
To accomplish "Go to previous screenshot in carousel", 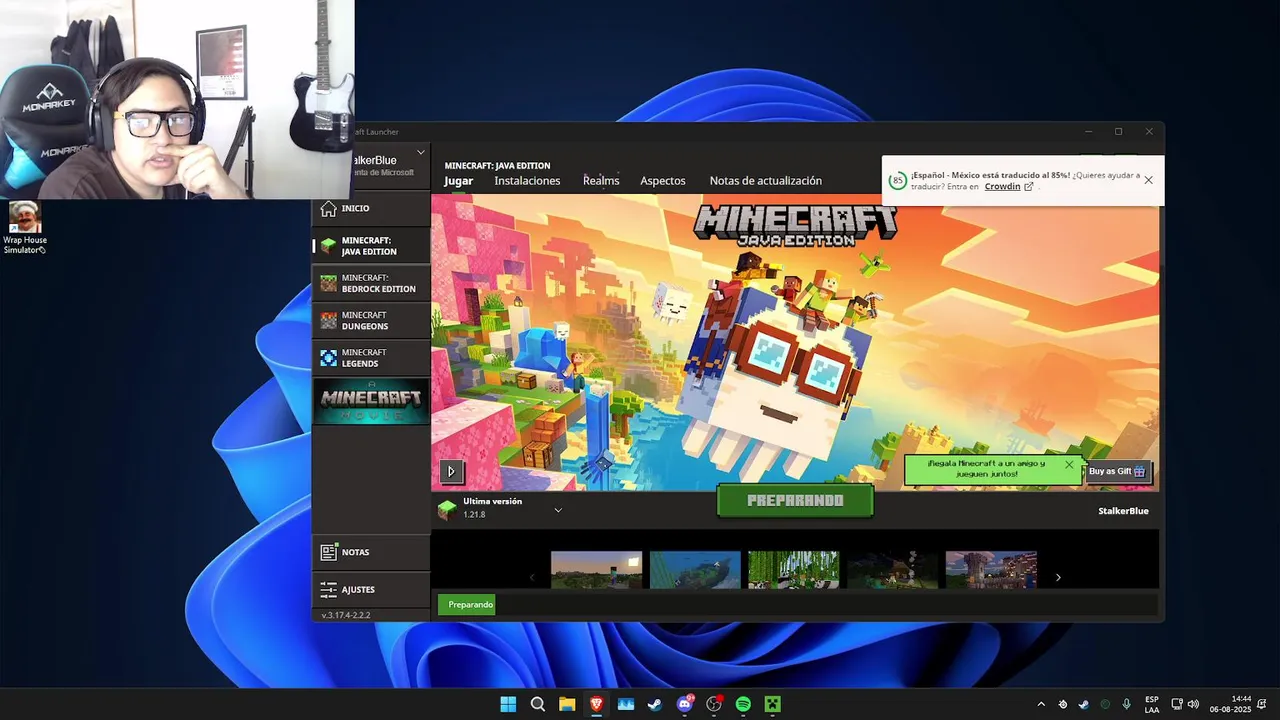I will tap(532, 577).
